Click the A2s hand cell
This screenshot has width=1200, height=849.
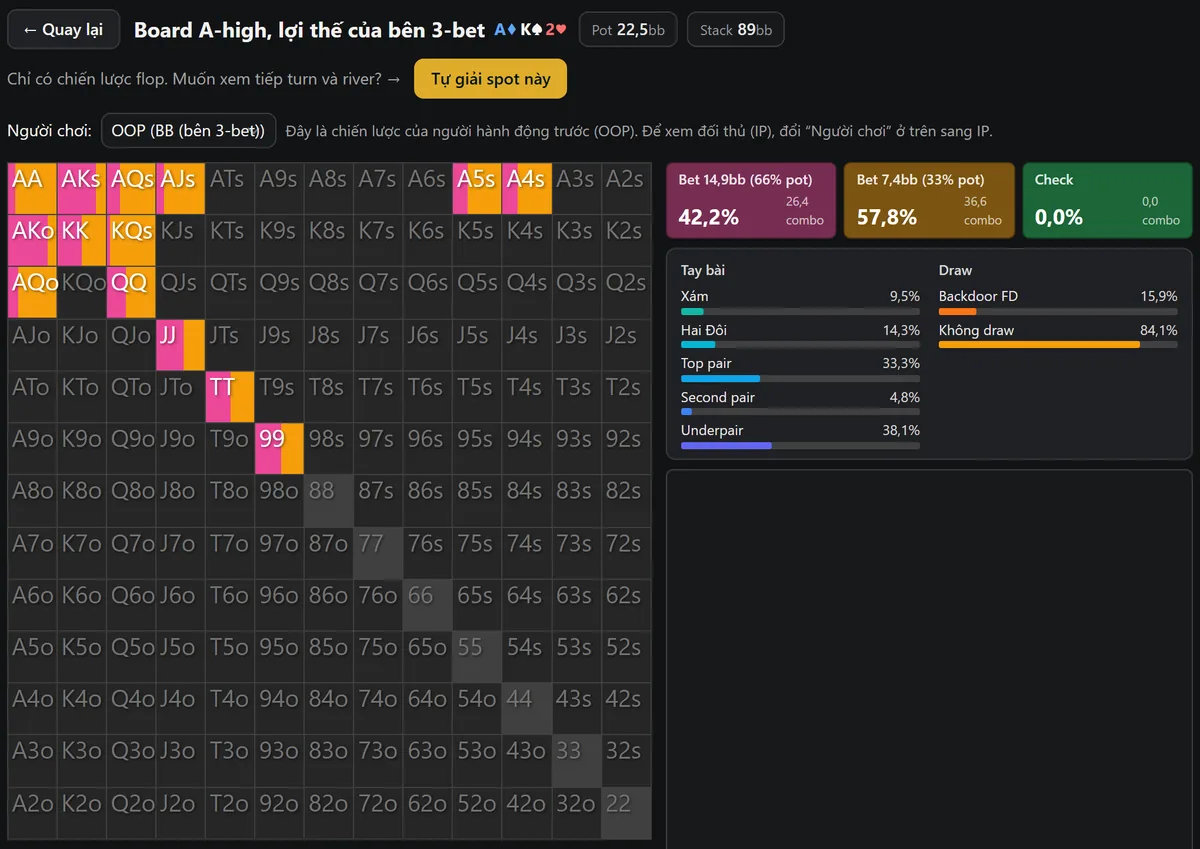626,188
